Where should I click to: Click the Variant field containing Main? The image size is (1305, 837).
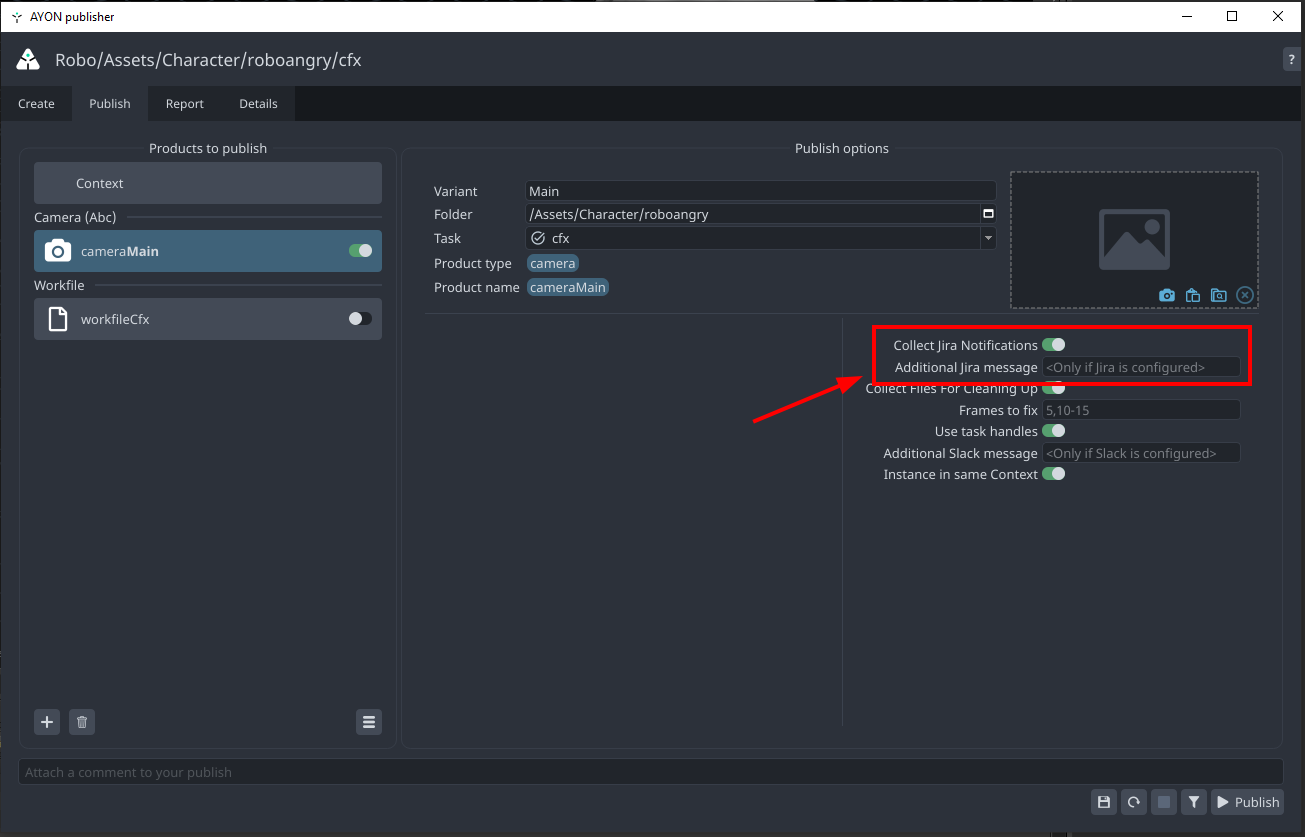pyautogui.click(x=761, y=191)
